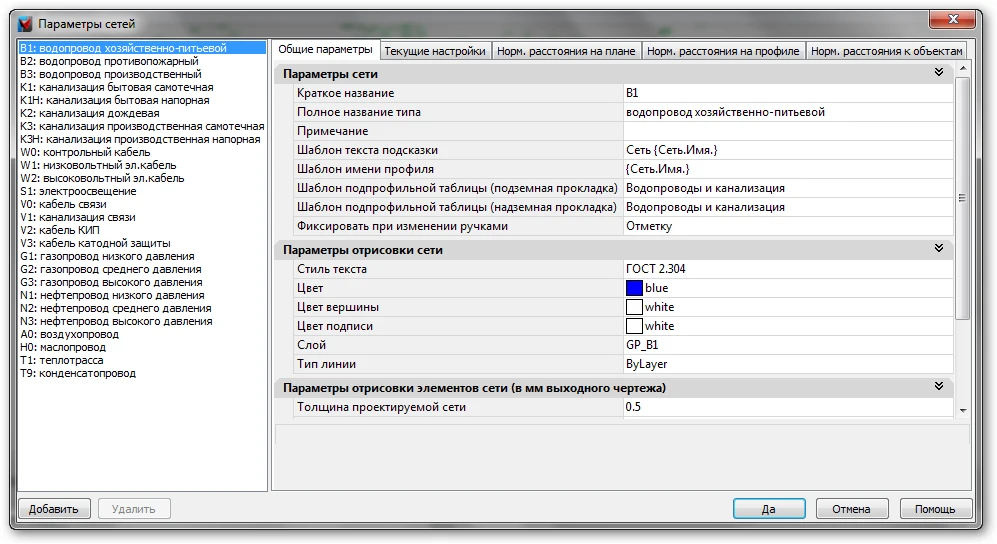This screenshot has width=997, height=544.
Task: Collapse the Параметры сети section
Action: (x=938, y=73)
